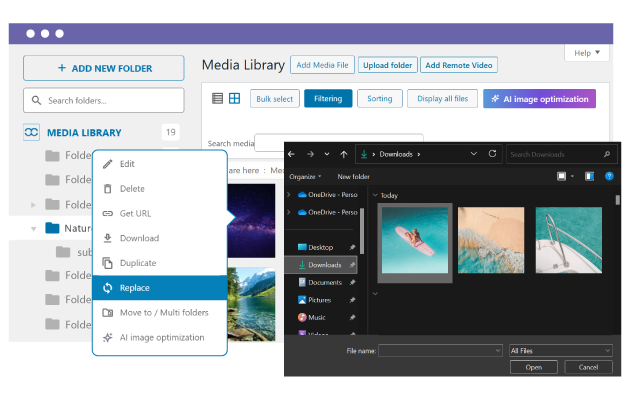Image resolution: width=630 pixels, height=400 pixels.
Task: Collapse the Today group chevron
Action: tap(375, 196)
